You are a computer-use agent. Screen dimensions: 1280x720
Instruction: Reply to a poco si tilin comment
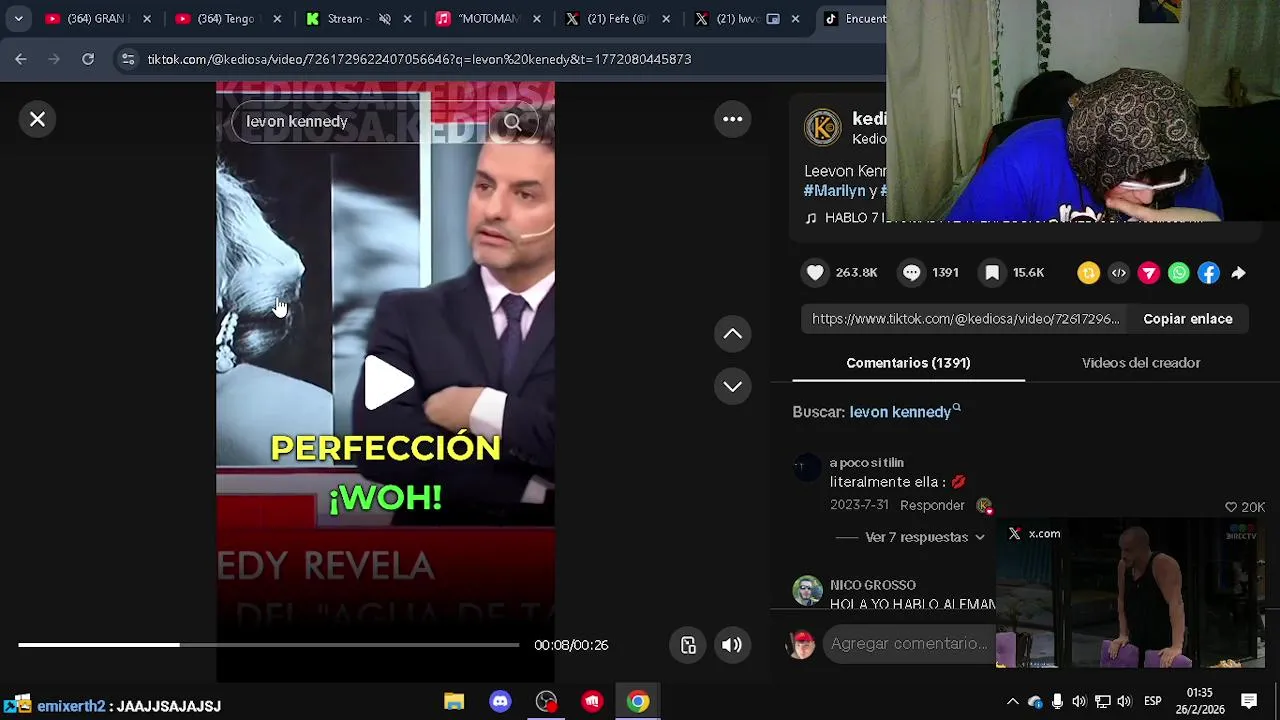pyautogui.click(x=931, y=505)
